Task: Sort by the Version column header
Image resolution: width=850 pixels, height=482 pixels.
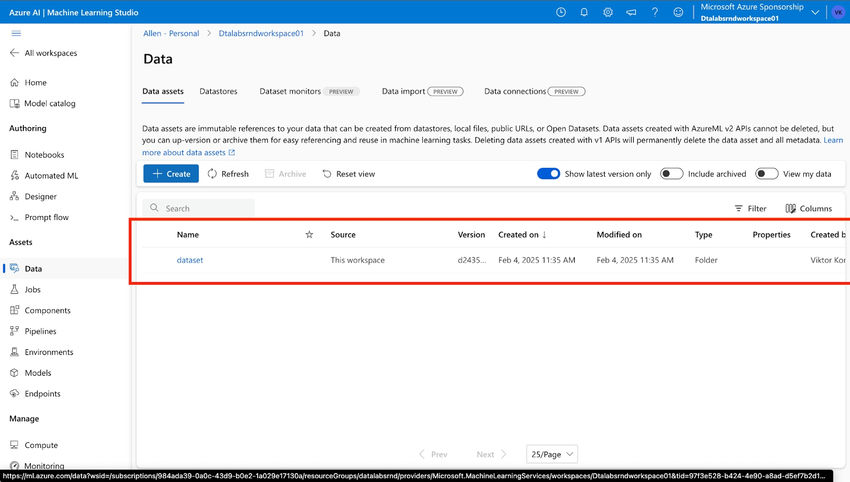Action: [471, 235]
